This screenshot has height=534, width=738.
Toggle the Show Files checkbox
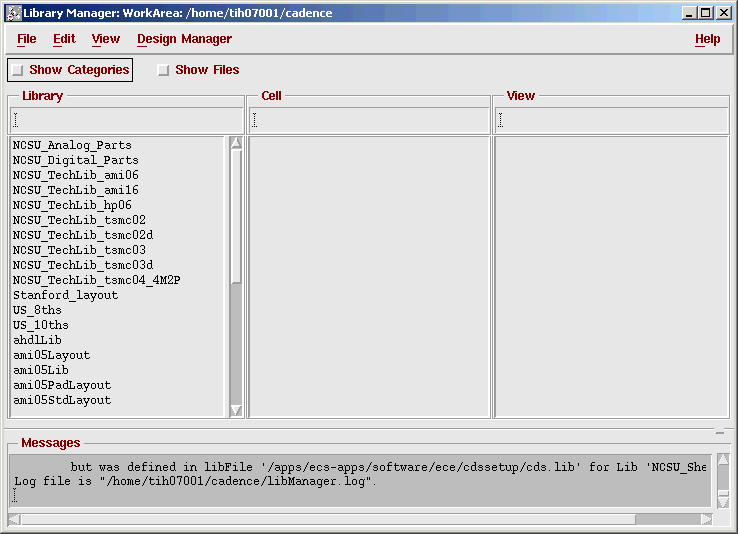click(x=163, y=70)
